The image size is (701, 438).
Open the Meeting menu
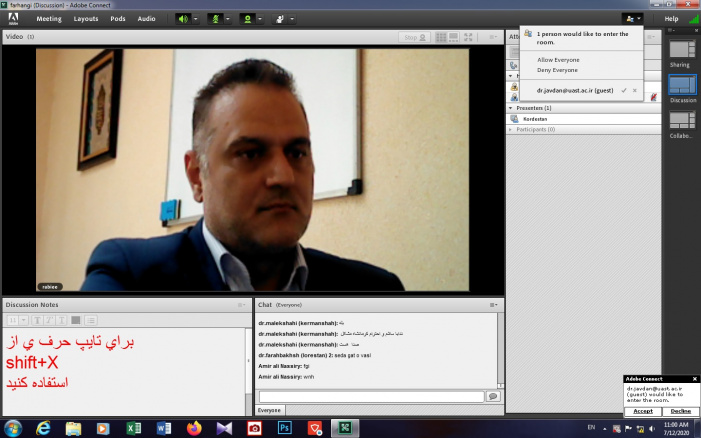pos(49,18)
